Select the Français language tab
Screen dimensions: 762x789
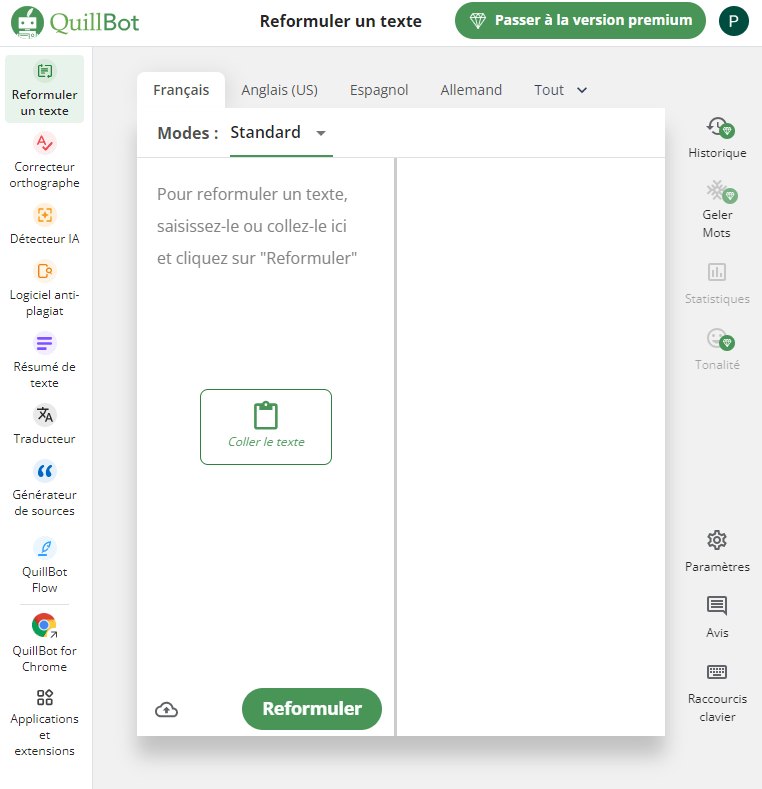click(x=181, y=90)
